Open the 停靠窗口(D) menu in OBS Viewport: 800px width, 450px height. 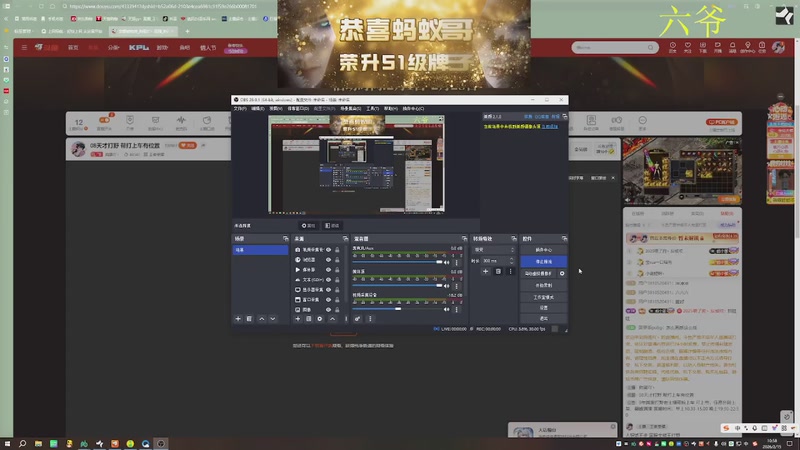298,109
